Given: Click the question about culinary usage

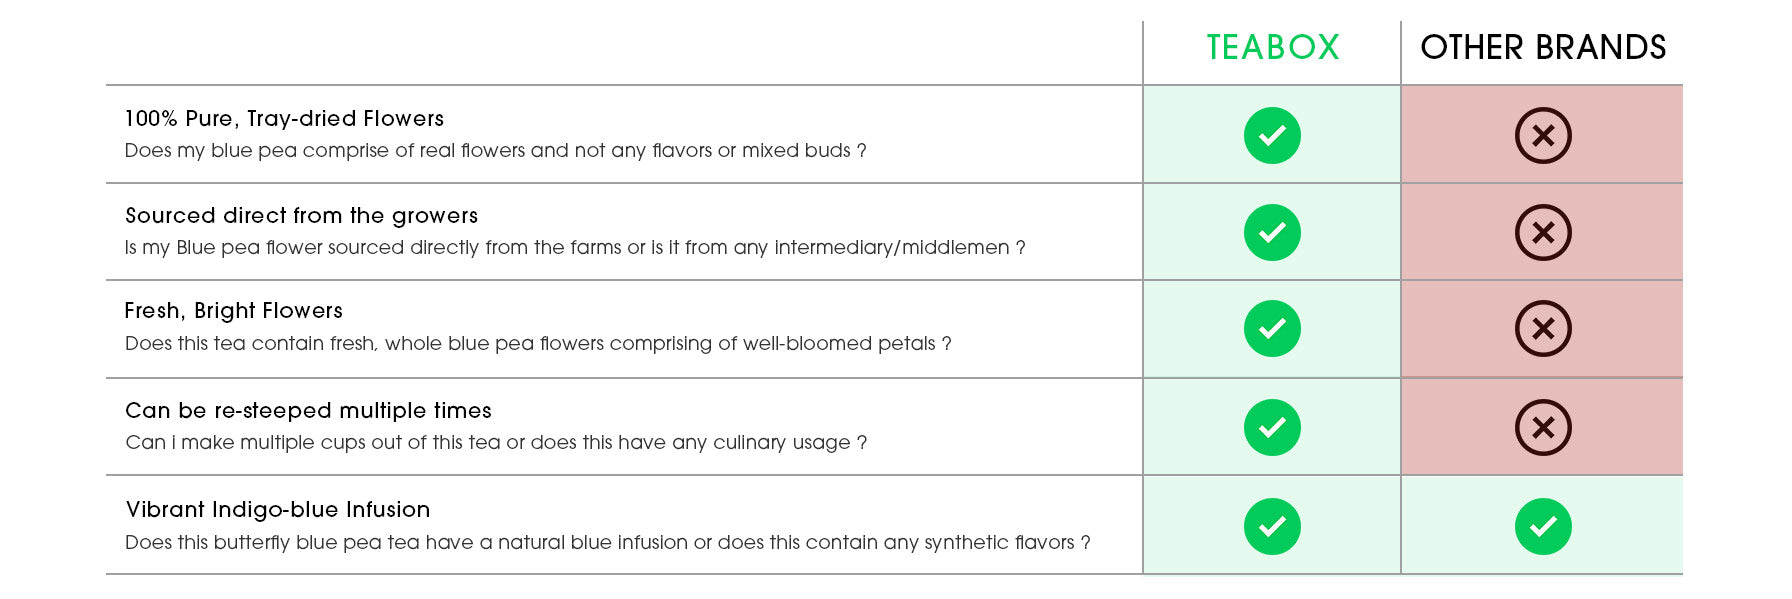Looking at the screenshot, I should (x=496, y=442).
